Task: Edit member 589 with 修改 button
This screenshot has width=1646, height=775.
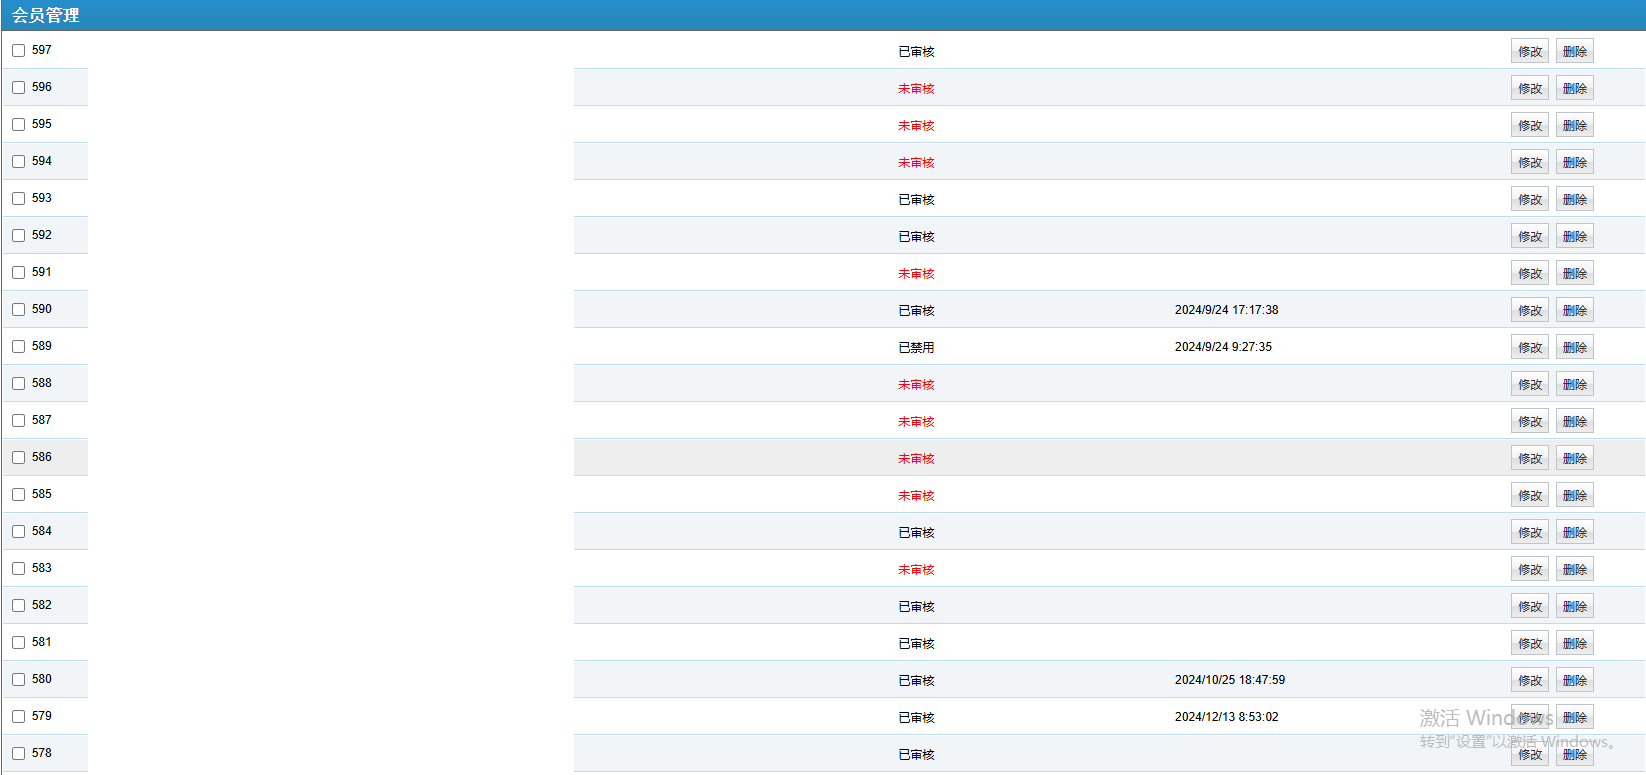Action: tap(1529, 347)
